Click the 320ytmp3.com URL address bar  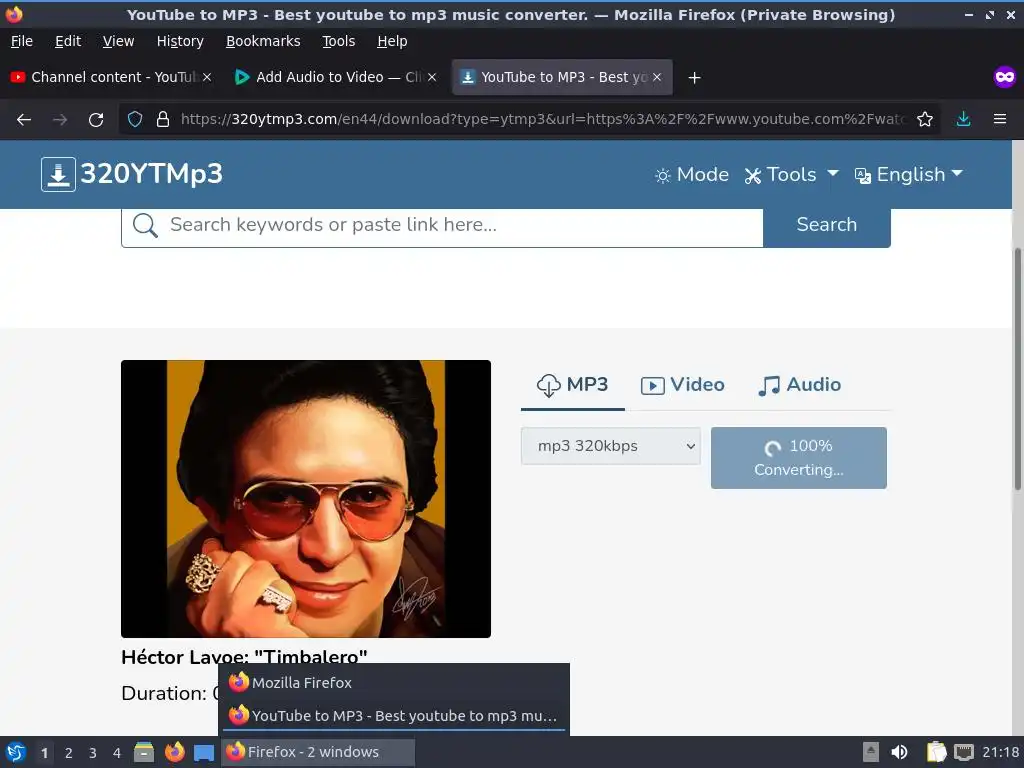pos(542,119)
